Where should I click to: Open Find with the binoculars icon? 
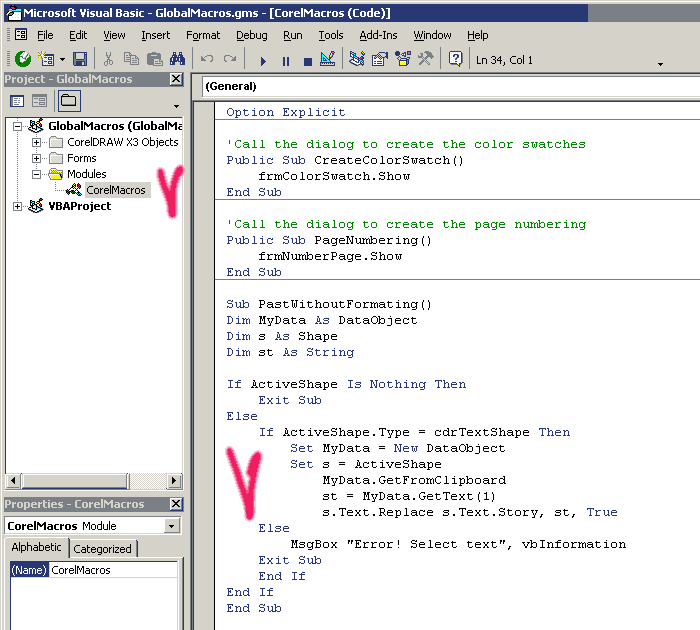click(177, 59)
